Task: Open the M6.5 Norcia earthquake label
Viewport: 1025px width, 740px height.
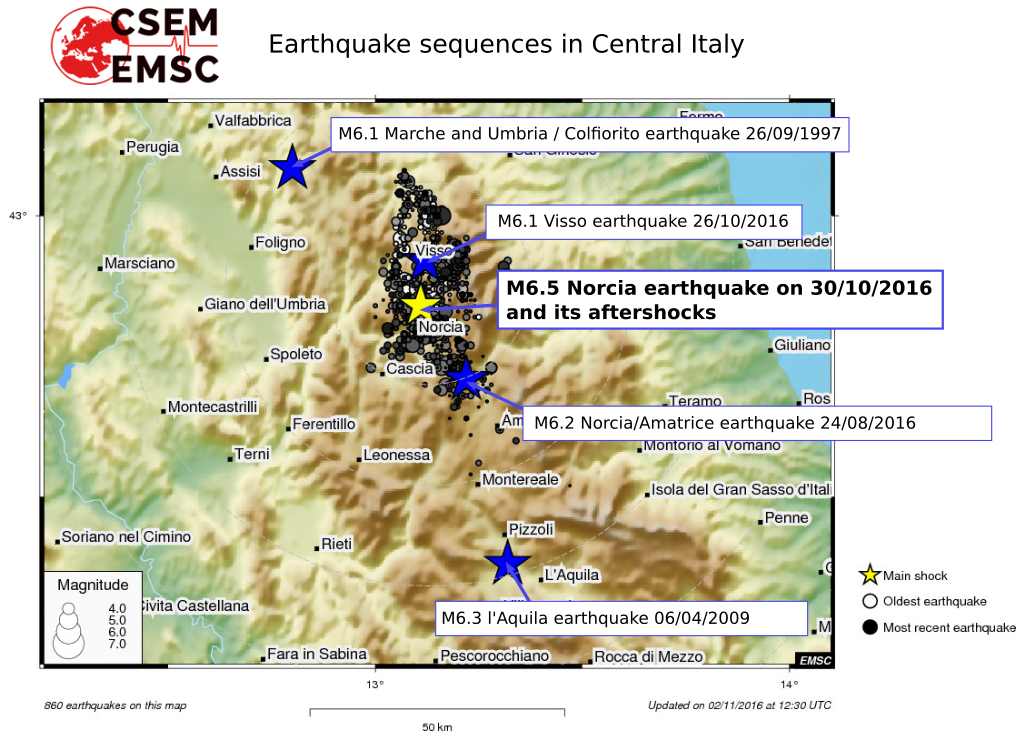Action: (720, 300)
